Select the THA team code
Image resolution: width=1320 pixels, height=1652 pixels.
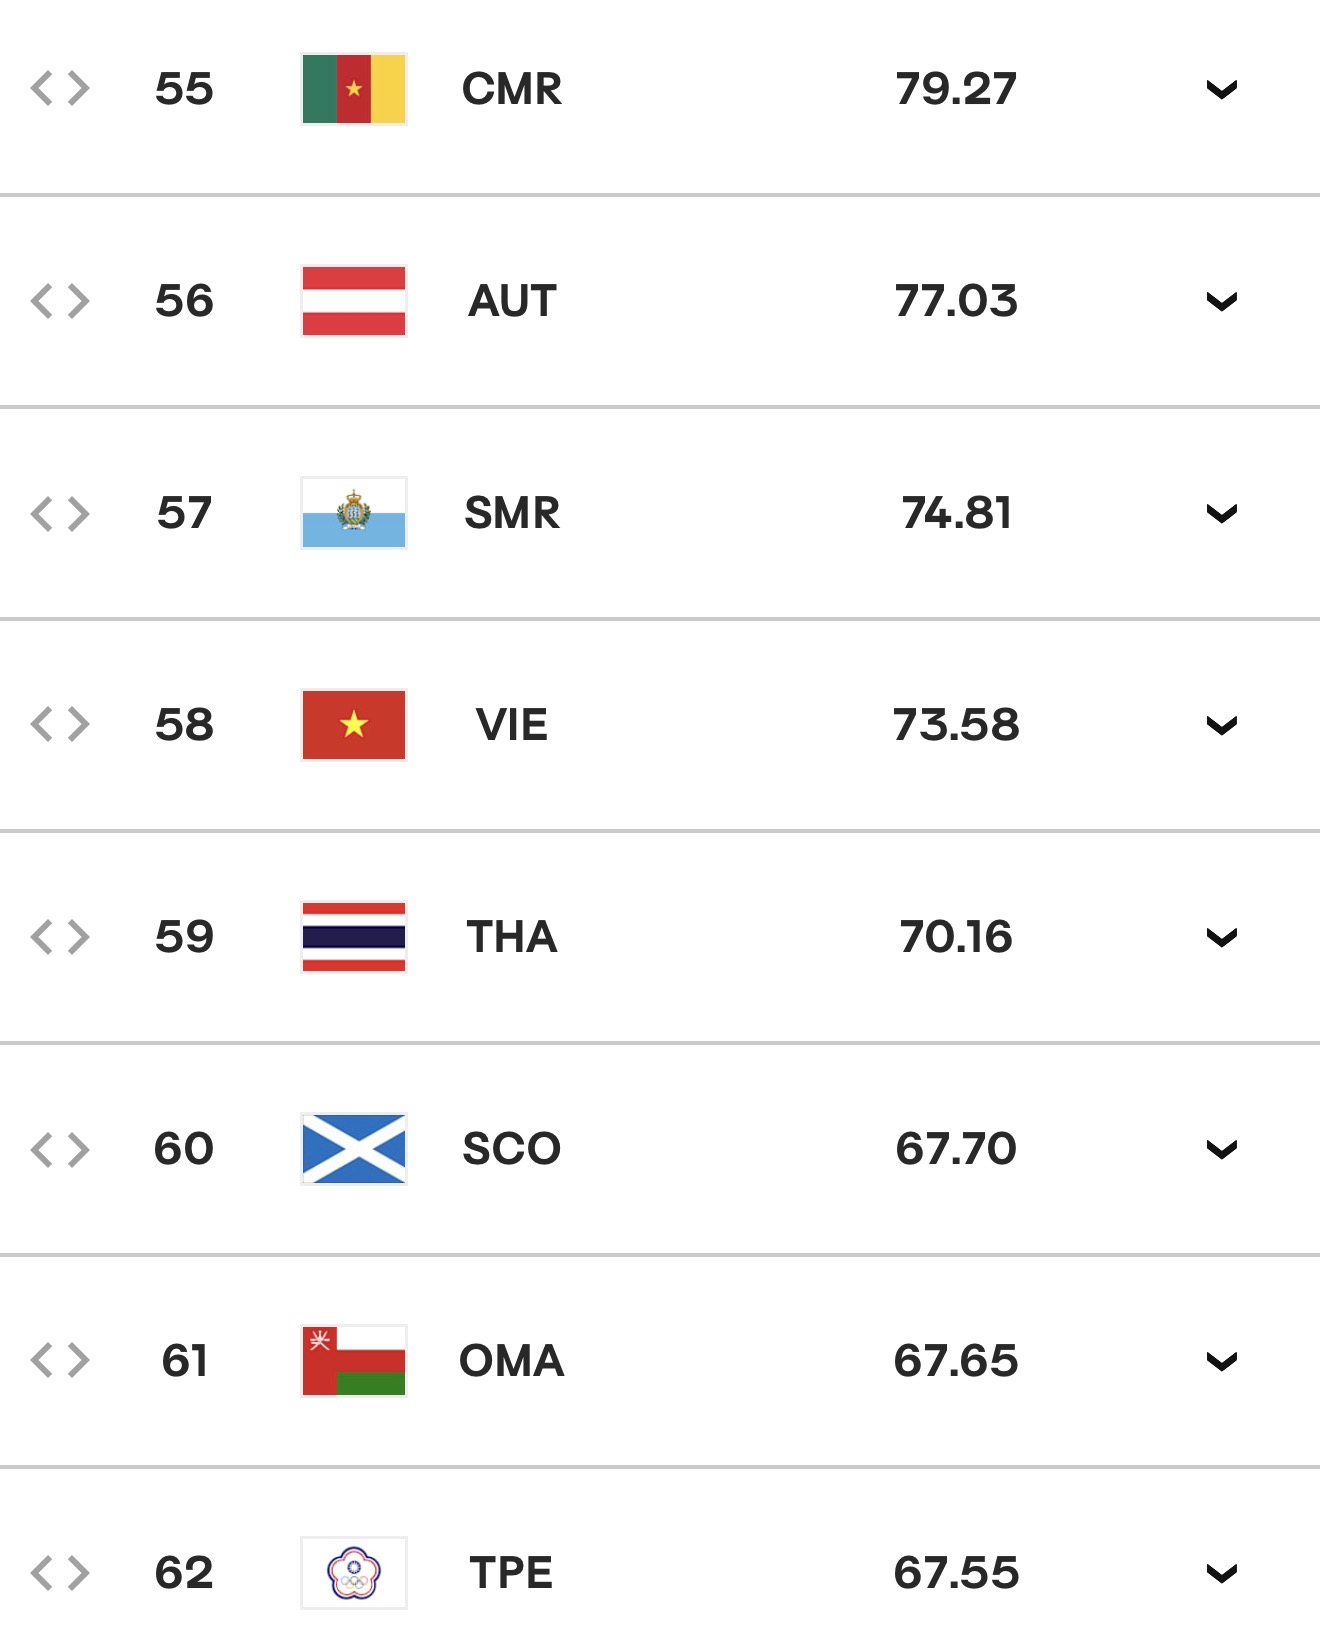click(x=512, y=937)
